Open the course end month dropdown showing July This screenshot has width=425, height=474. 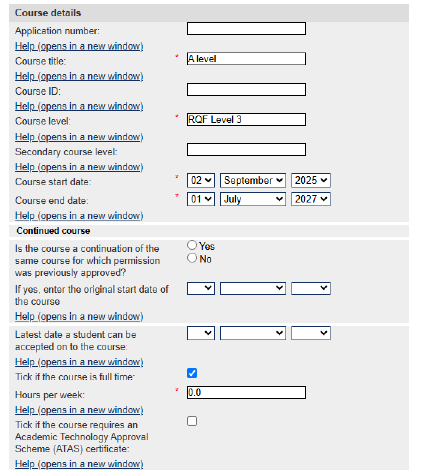pyautogui.click(x=253, y=199)
